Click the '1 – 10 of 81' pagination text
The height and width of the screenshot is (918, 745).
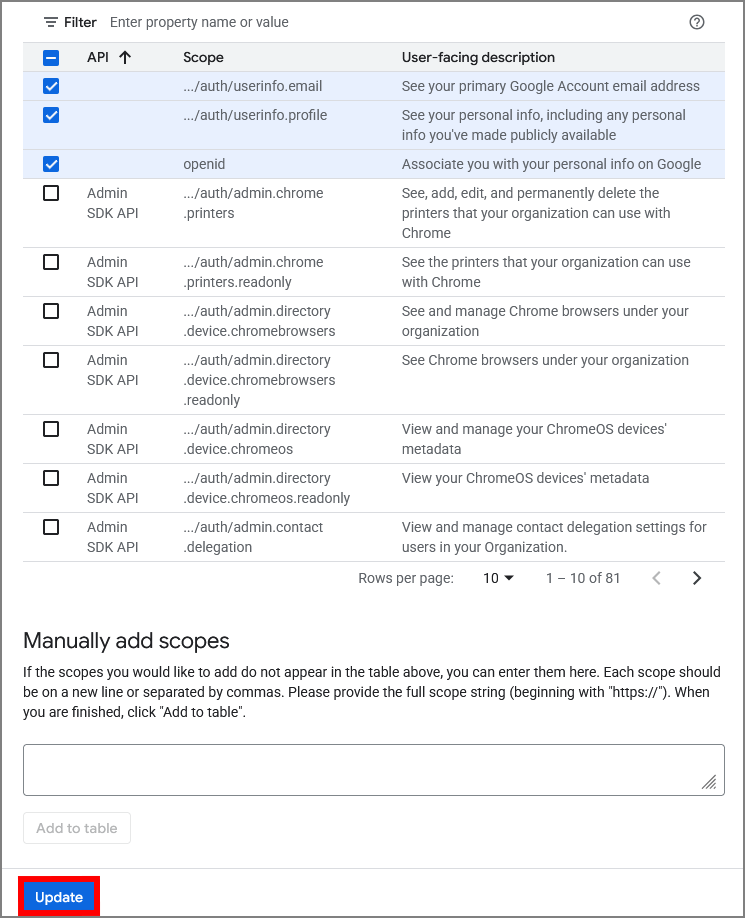point(583,578)
